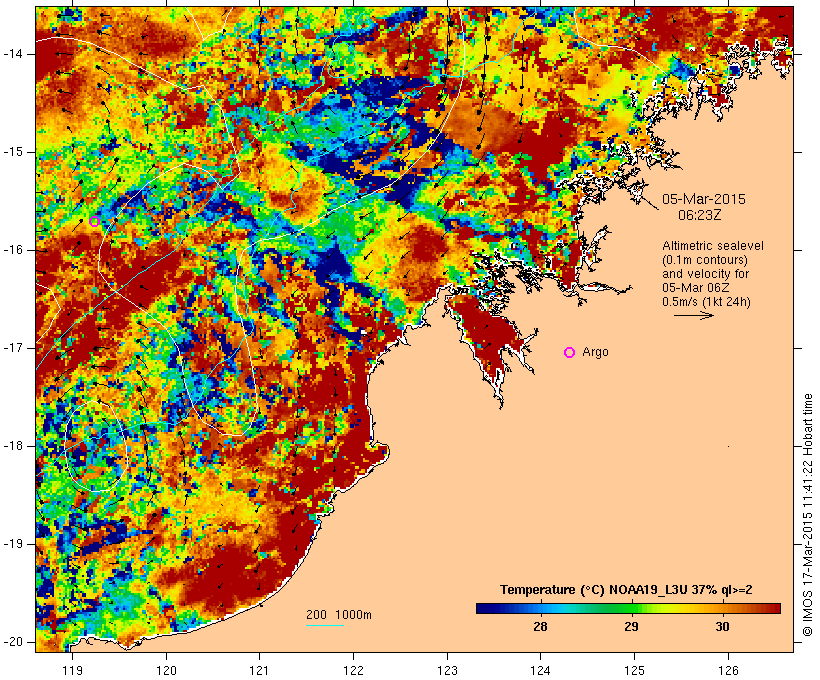
Task: Click the '119' longitude axis label
Action: click(x=72, y=670)
